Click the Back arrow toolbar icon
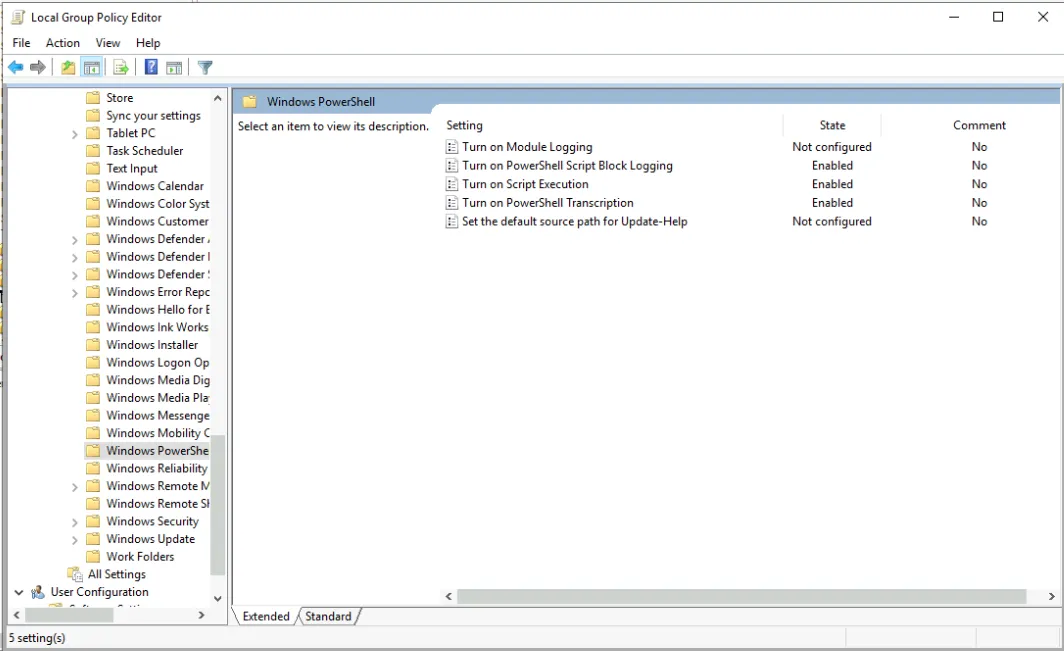The image size is (1064, 651). pyautogui.click(x=15, y=68)
